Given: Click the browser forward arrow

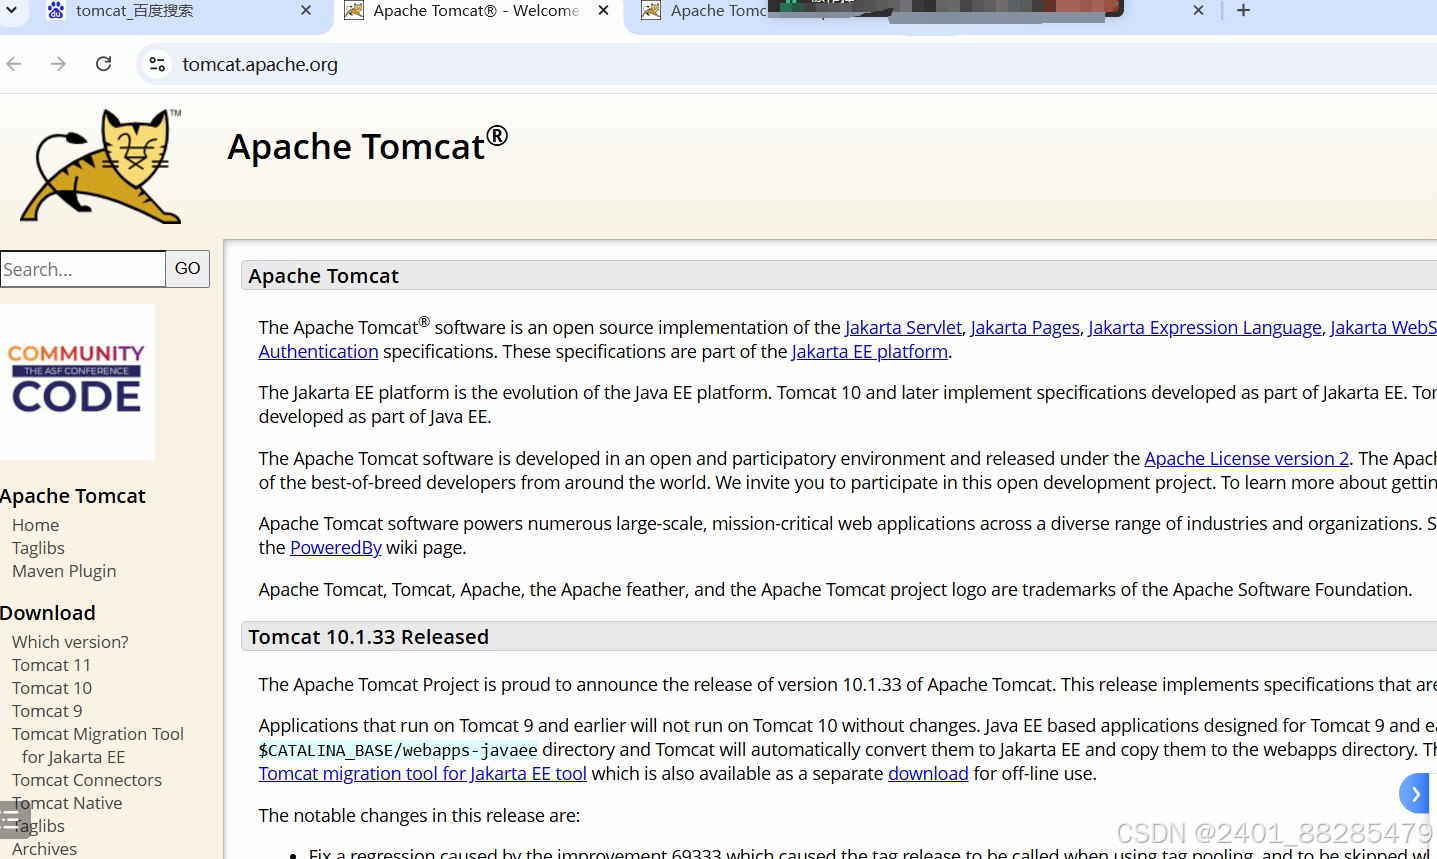Looking at the screenshot, I should click(58, 64).
